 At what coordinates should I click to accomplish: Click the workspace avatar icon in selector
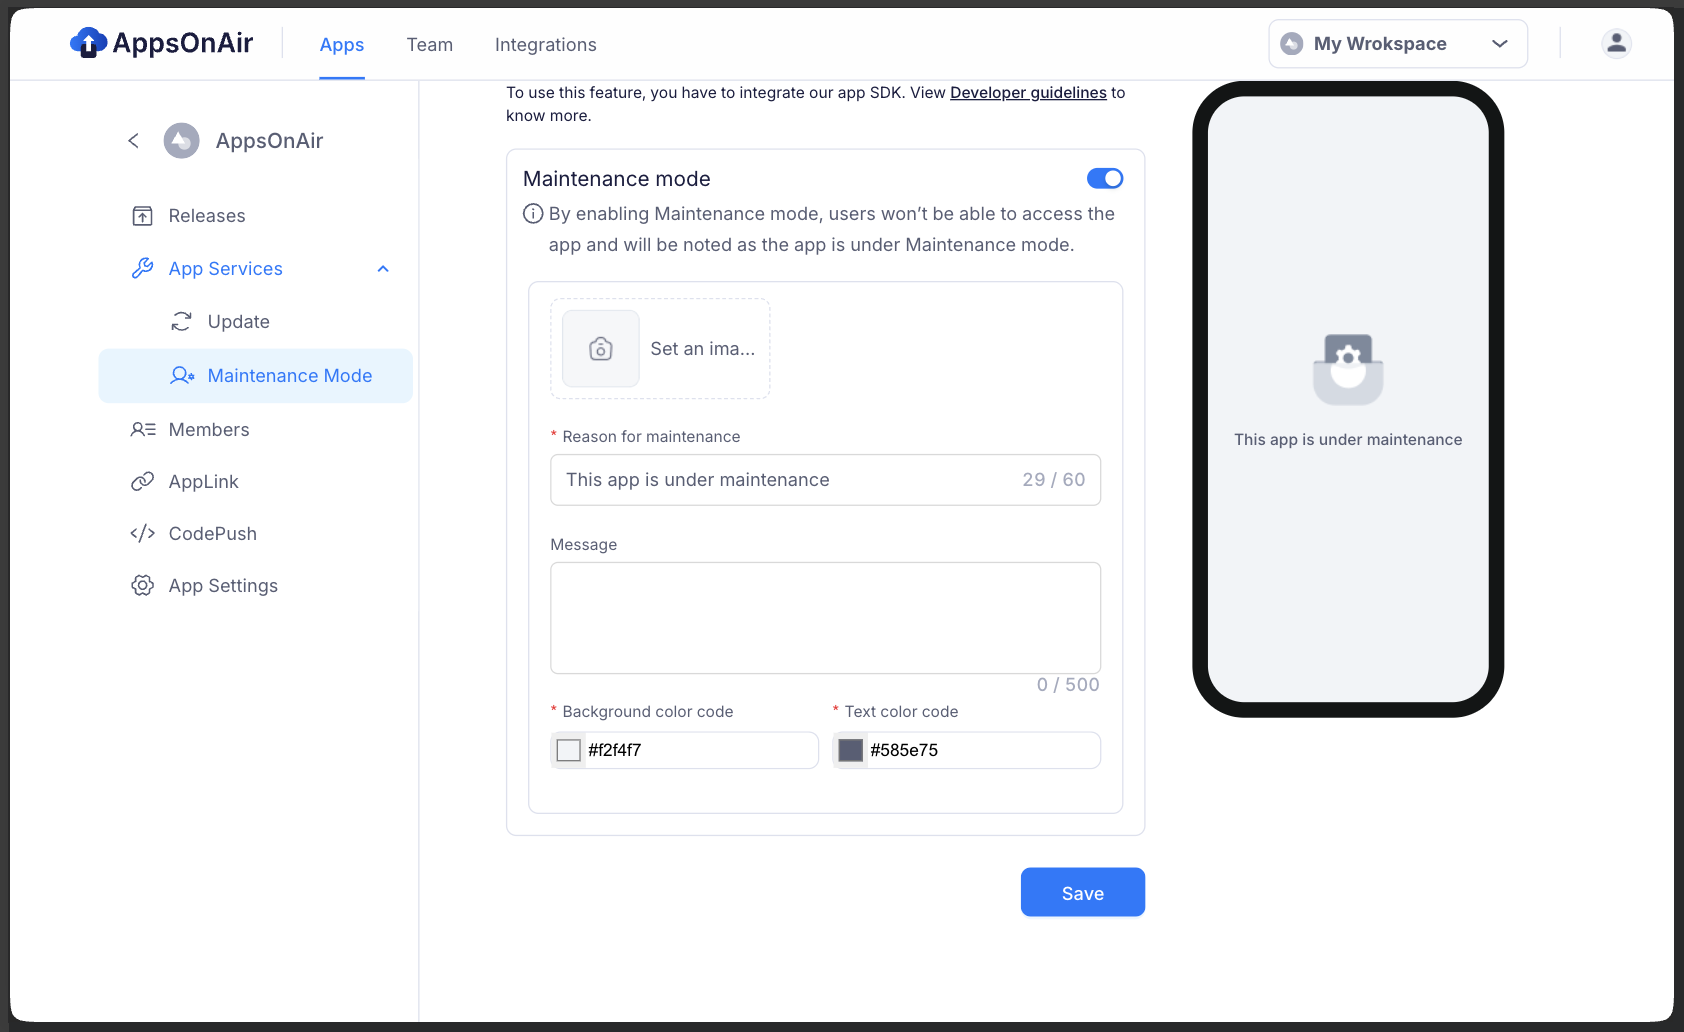click(x=1292, y=44)
